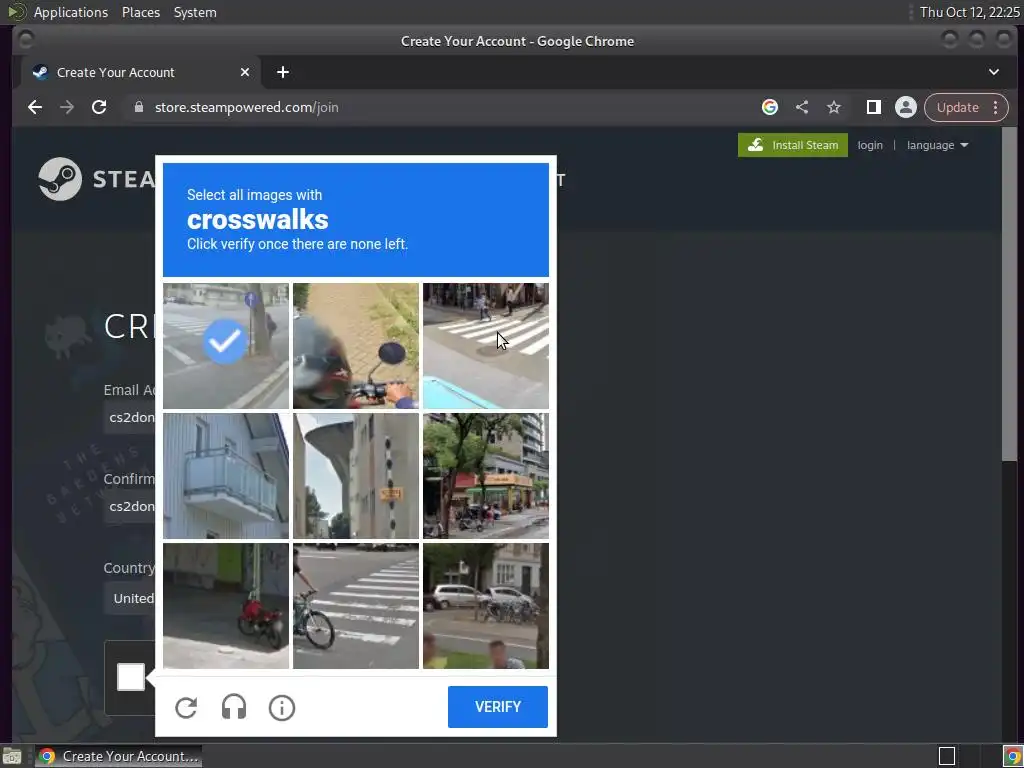Open the Applications menu

coord(71,12)
